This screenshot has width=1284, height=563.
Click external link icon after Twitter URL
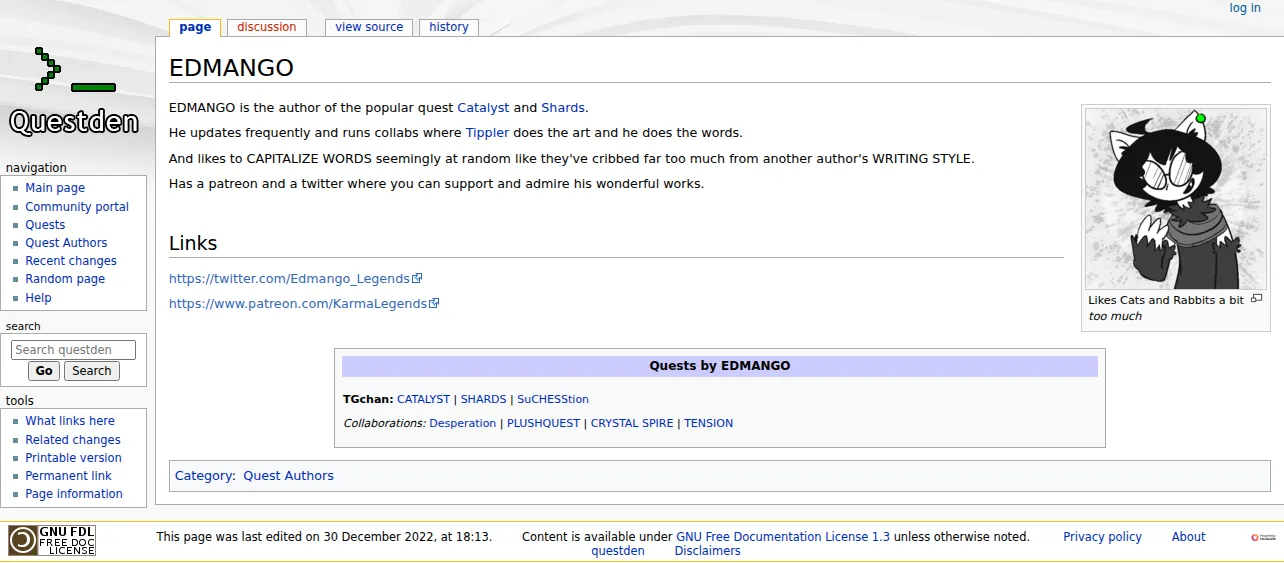point(417,278)
